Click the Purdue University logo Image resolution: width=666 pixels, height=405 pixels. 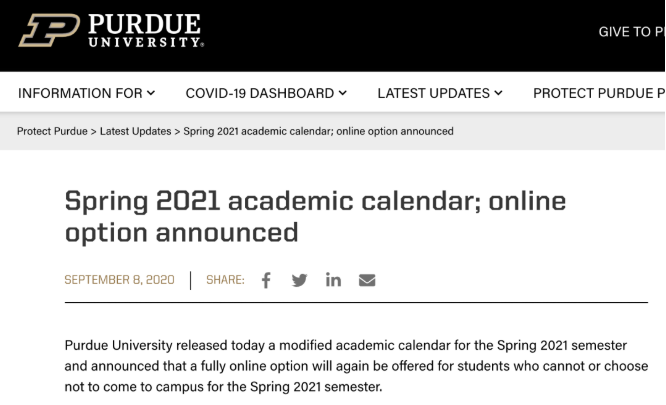[x=111, y=31]
